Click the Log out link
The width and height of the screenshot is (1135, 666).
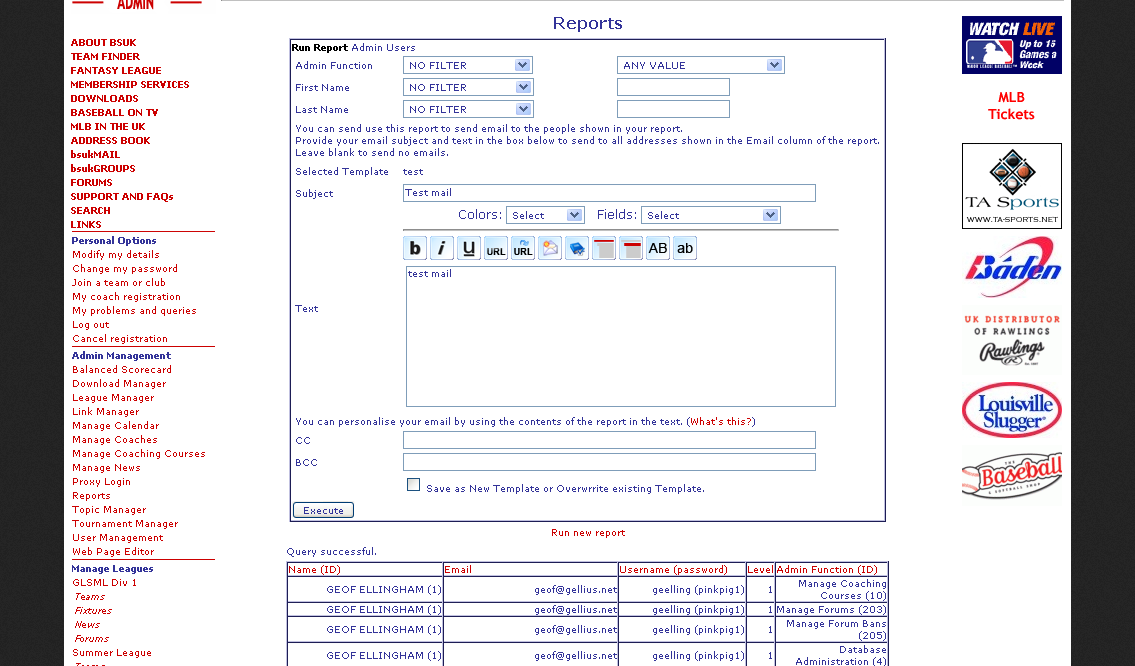(x=90, y=324)
